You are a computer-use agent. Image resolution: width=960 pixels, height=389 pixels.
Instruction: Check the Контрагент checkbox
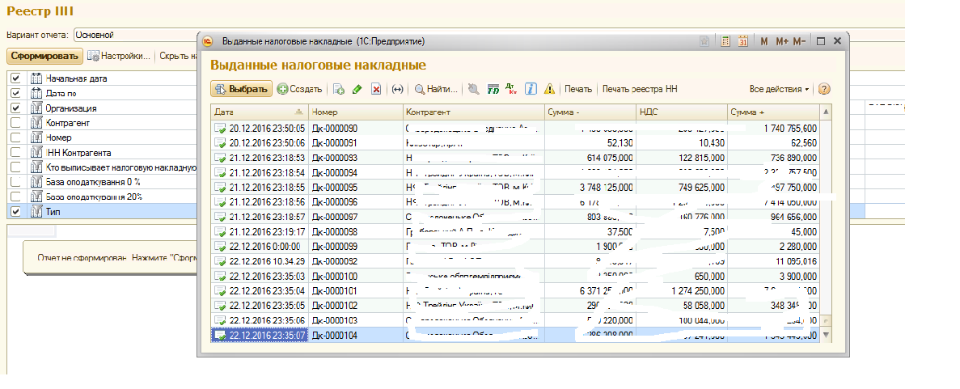coord(16,123)
